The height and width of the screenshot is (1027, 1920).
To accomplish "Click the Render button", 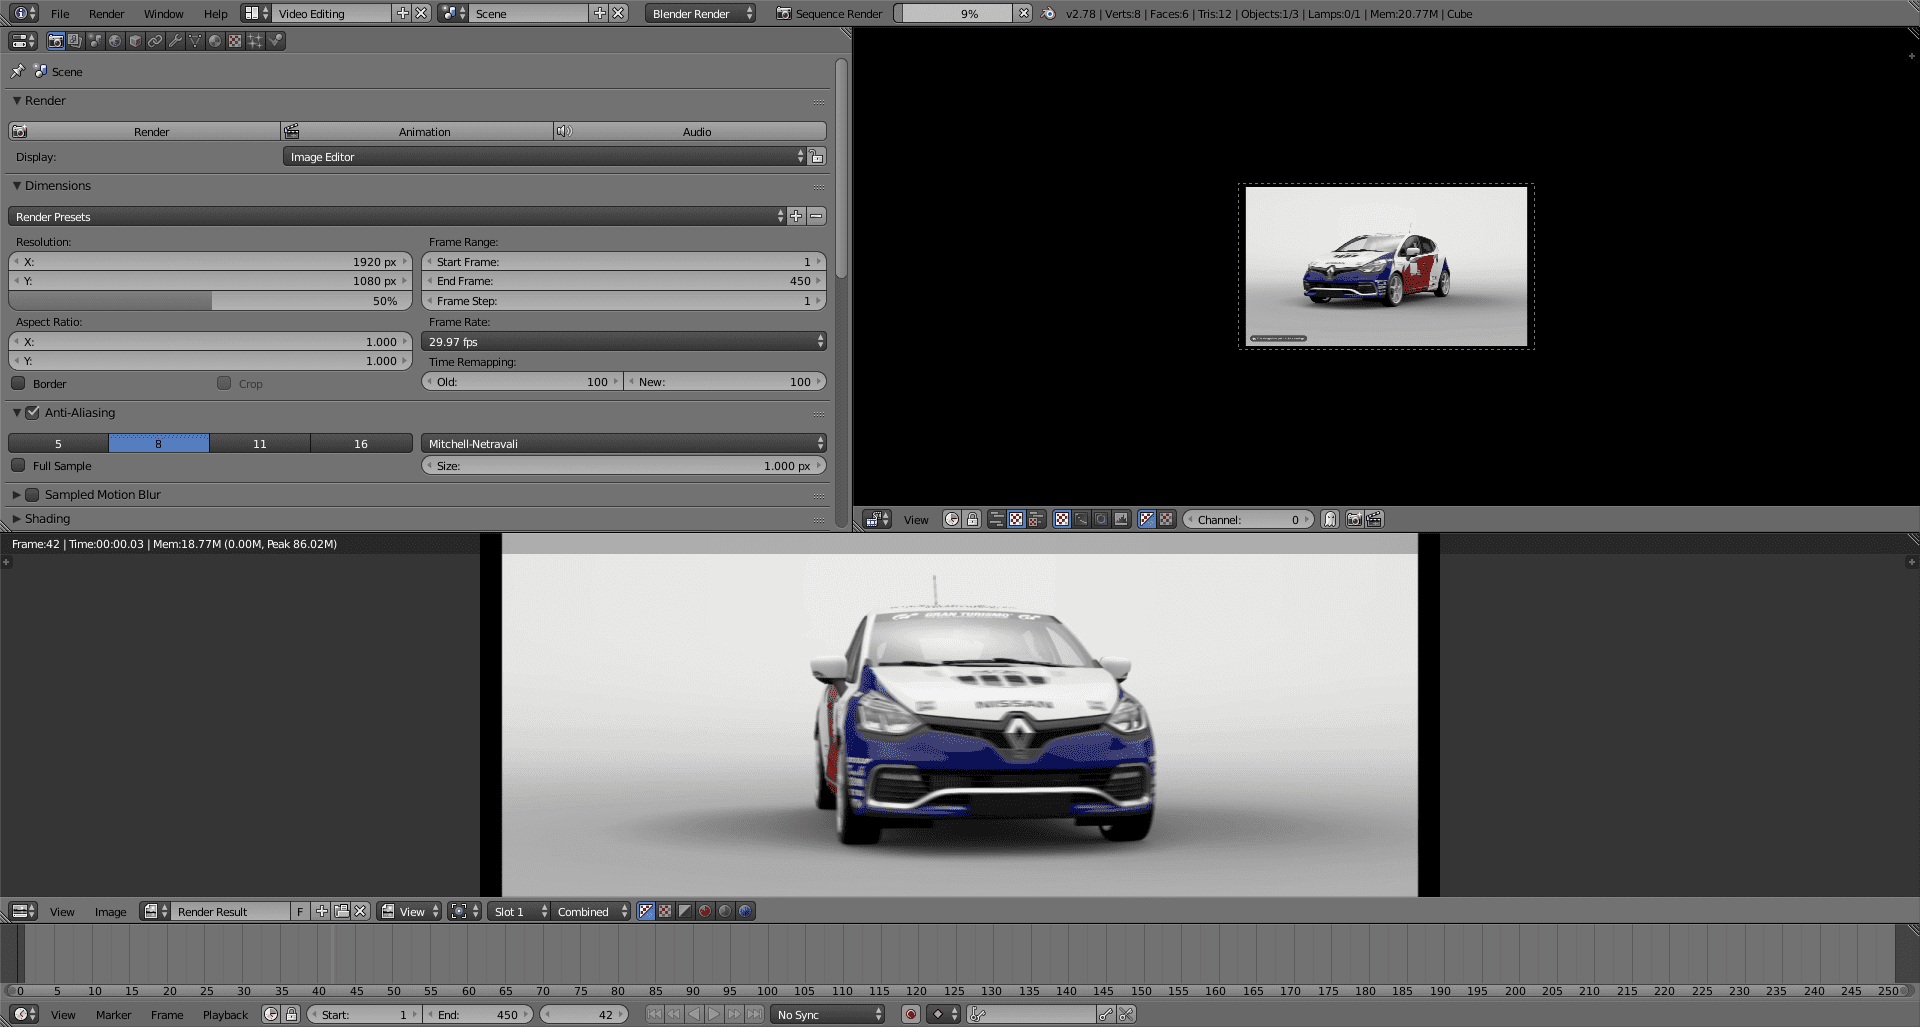I will [x=145, y=131].
